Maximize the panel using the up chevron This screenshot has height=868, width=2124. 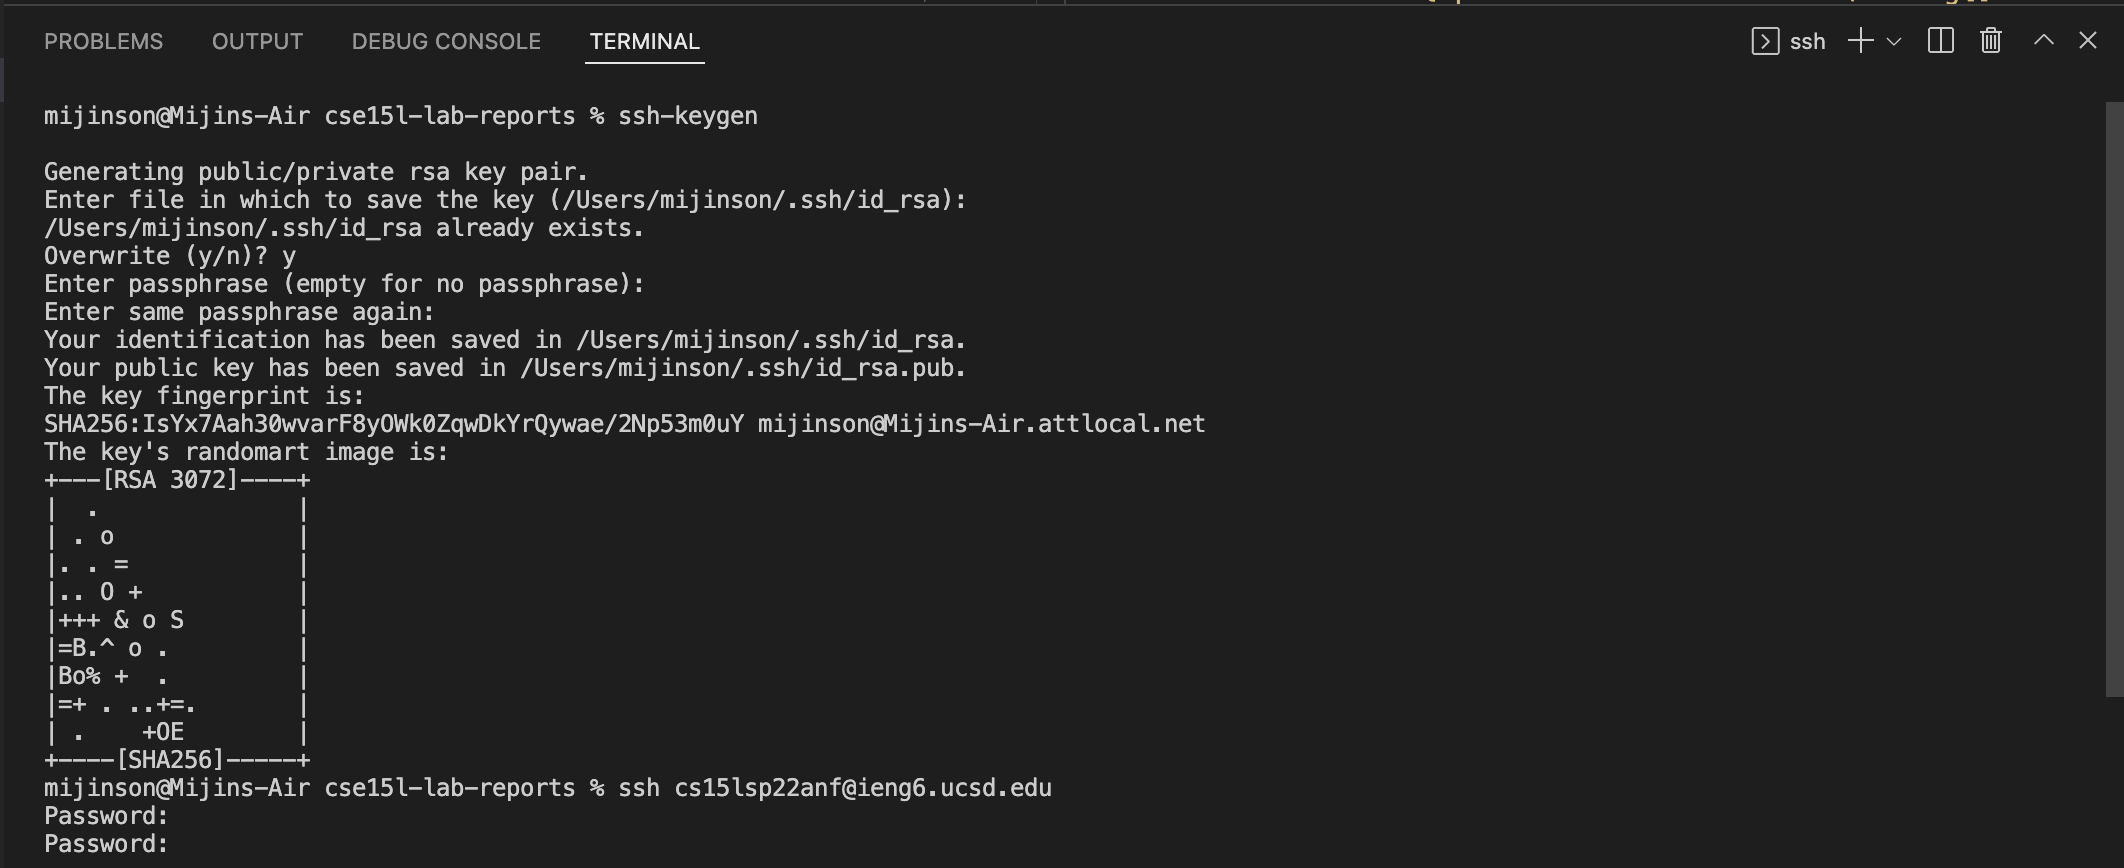click(x=2044, y=40)
